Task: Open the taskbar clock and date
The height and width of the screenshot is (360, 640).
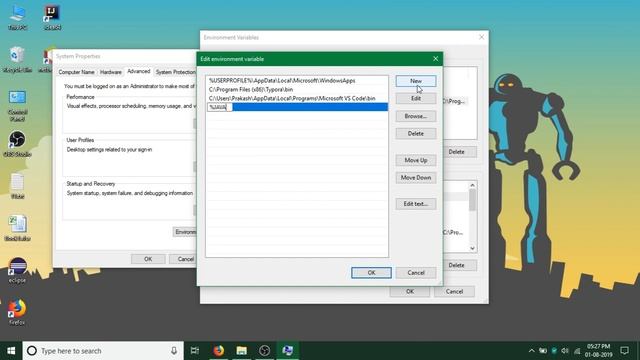Action: click(x=598, y=351)
